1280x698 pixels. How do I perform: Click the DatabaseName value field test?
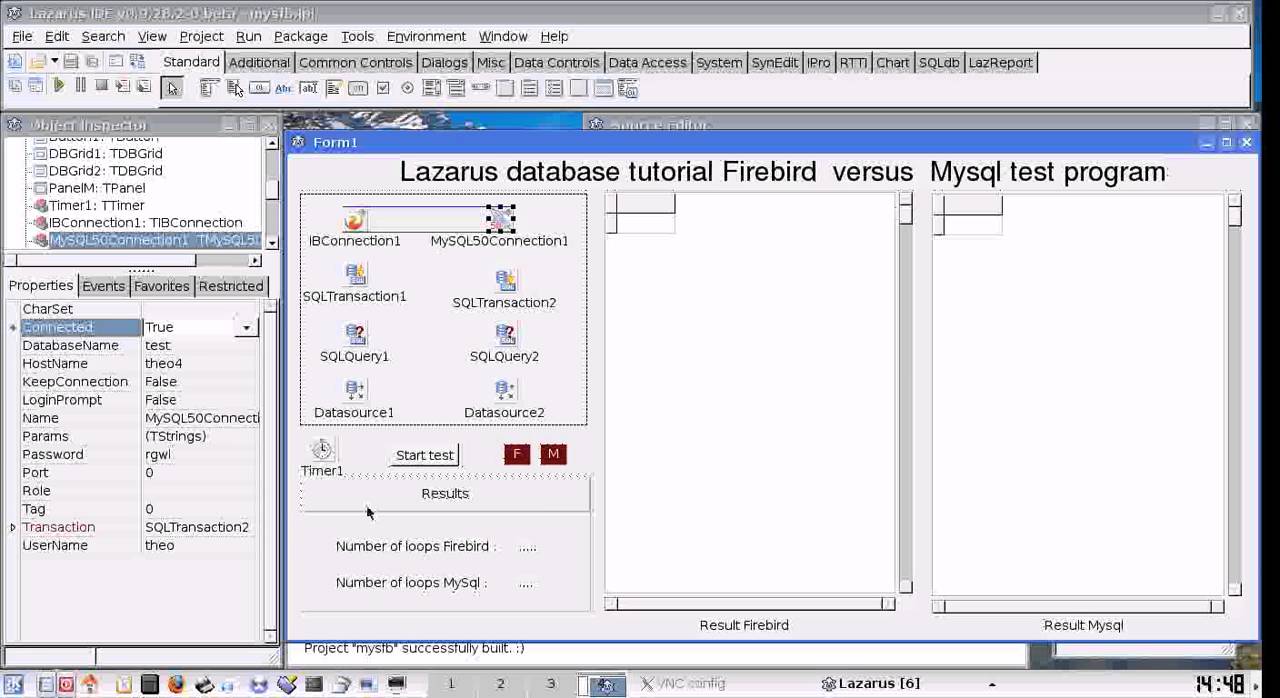tap(200, 346)
